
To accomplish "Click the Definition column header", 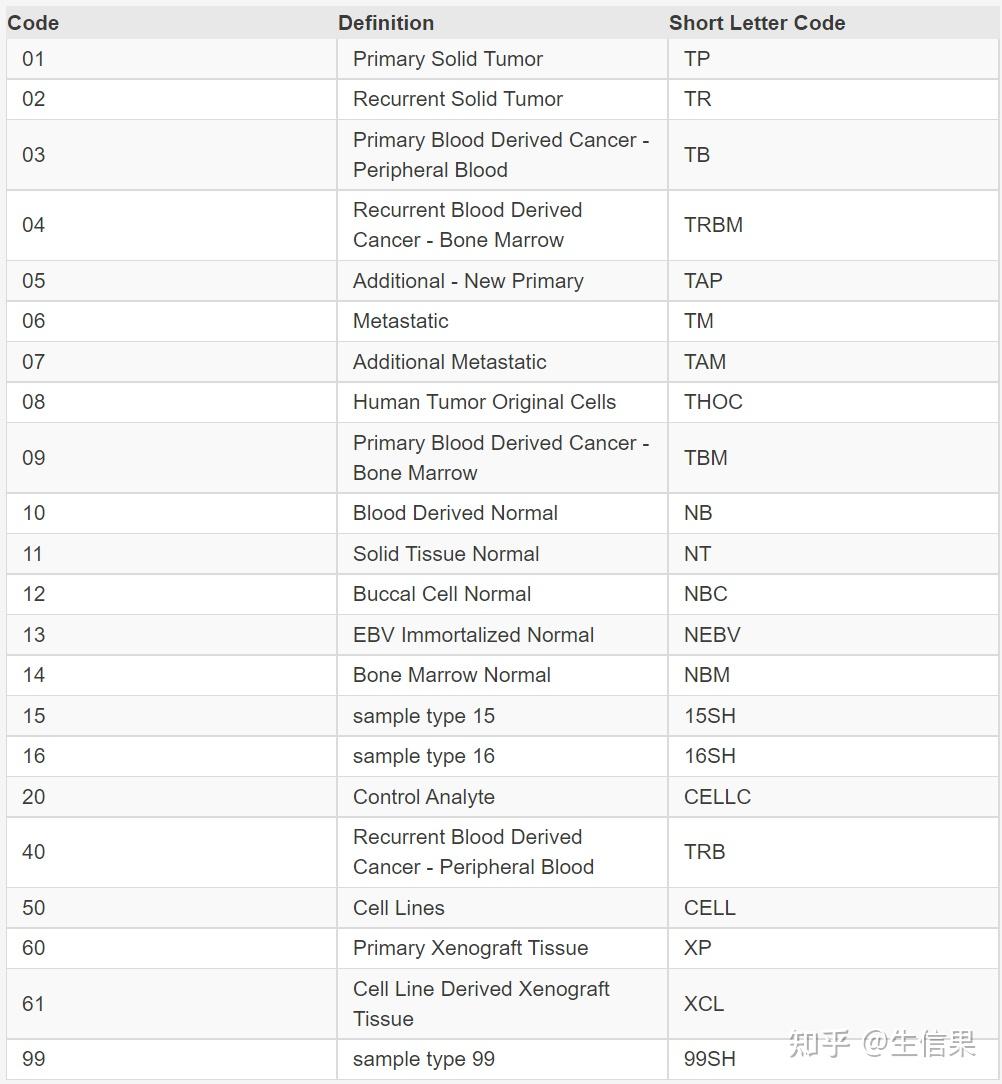I will click(x=386, y=22).
